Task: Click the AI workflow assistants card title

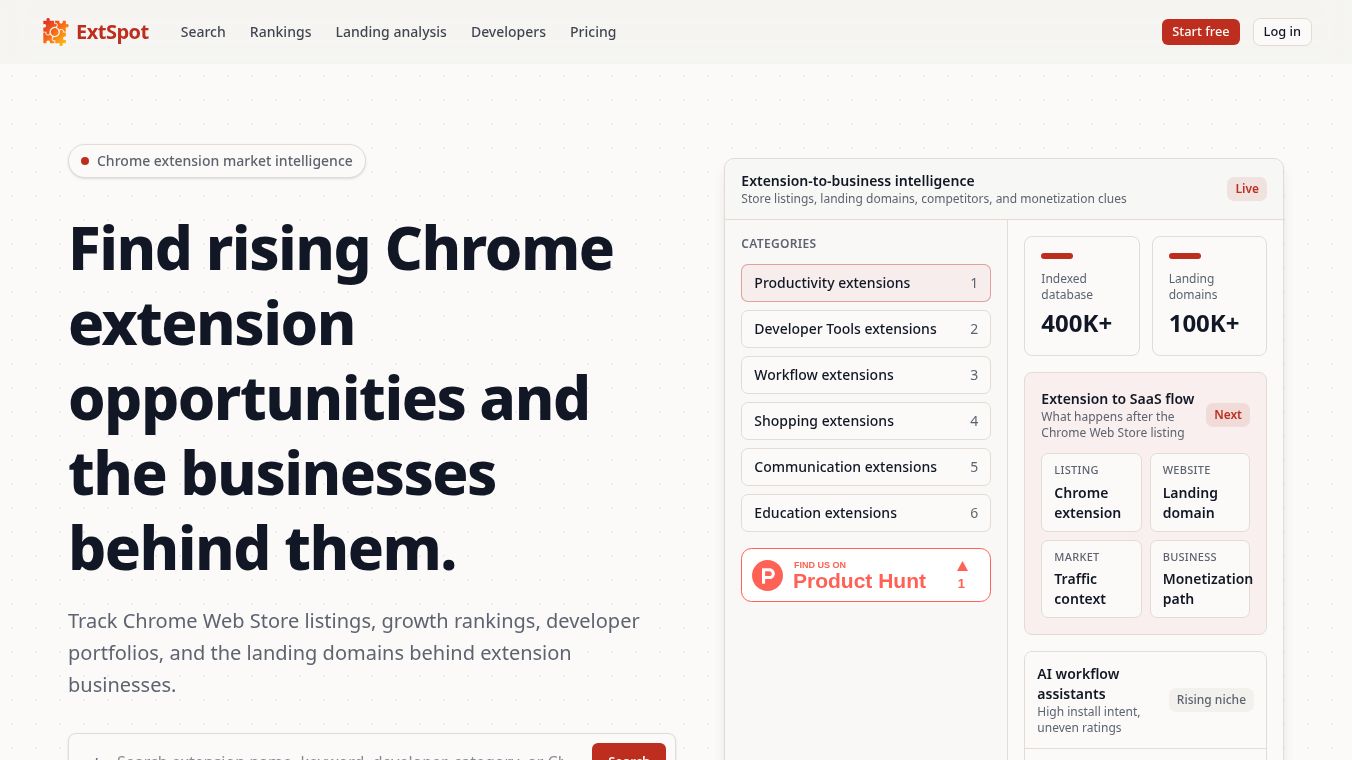Action: (1078, 684)
